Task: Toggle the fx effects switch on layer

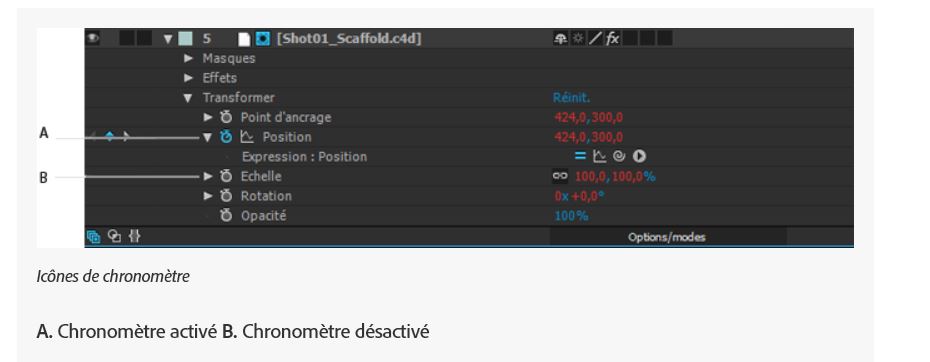Action: point(613,39)
